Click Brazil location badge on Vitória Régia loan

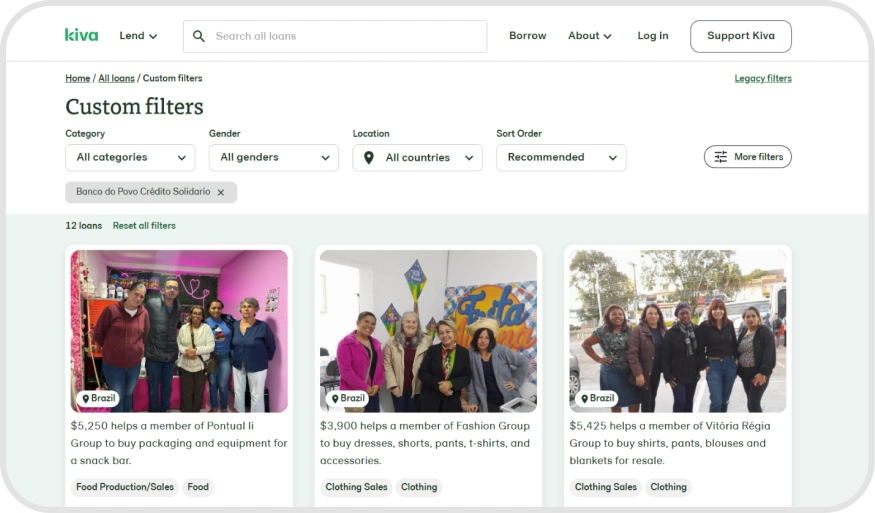coord(598,398)
